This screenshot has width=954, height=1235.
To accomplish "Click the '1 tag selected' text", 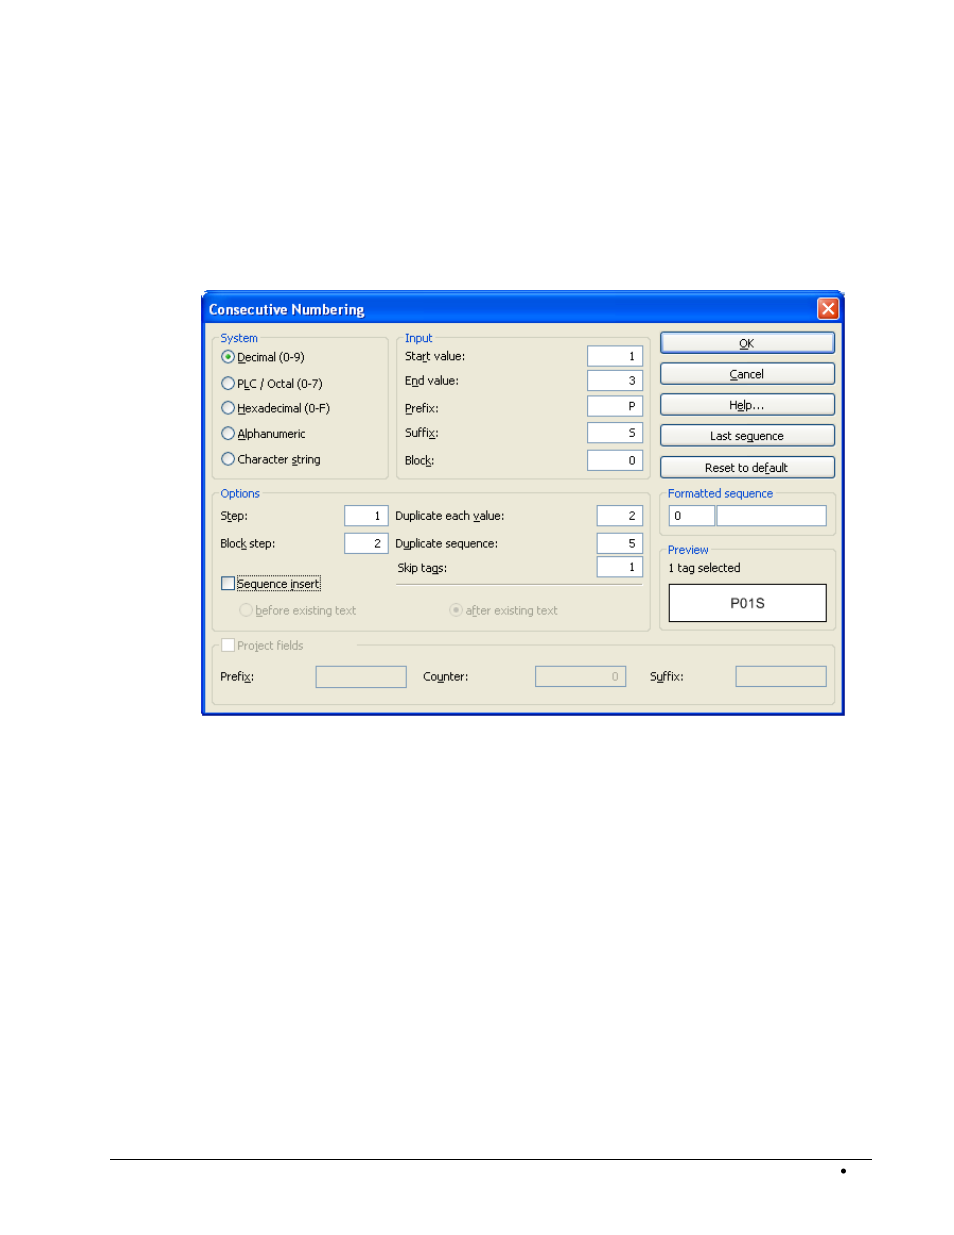I will point(705,568).
